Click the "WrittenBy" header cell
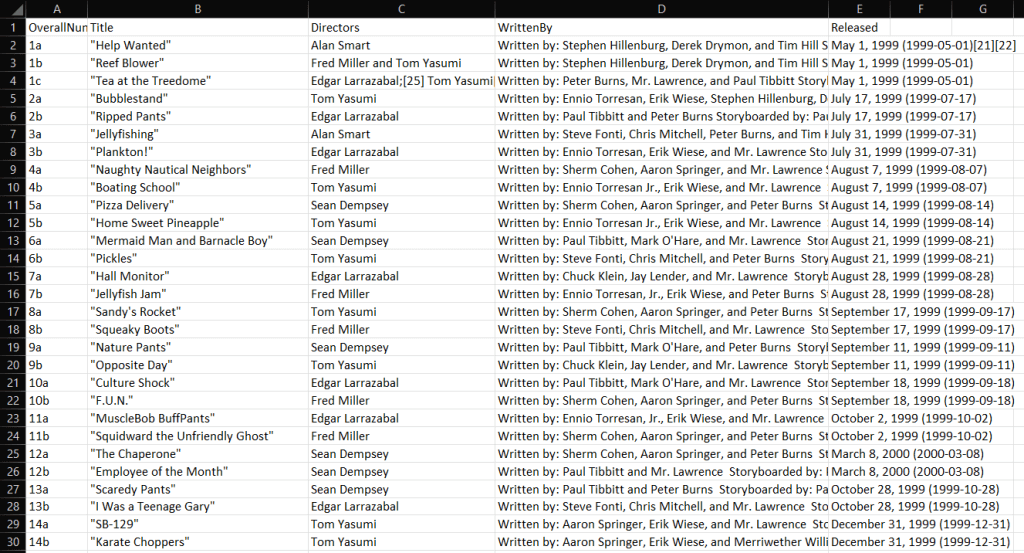The height and width of the screenshot is (553, 1024). [662, 28]
